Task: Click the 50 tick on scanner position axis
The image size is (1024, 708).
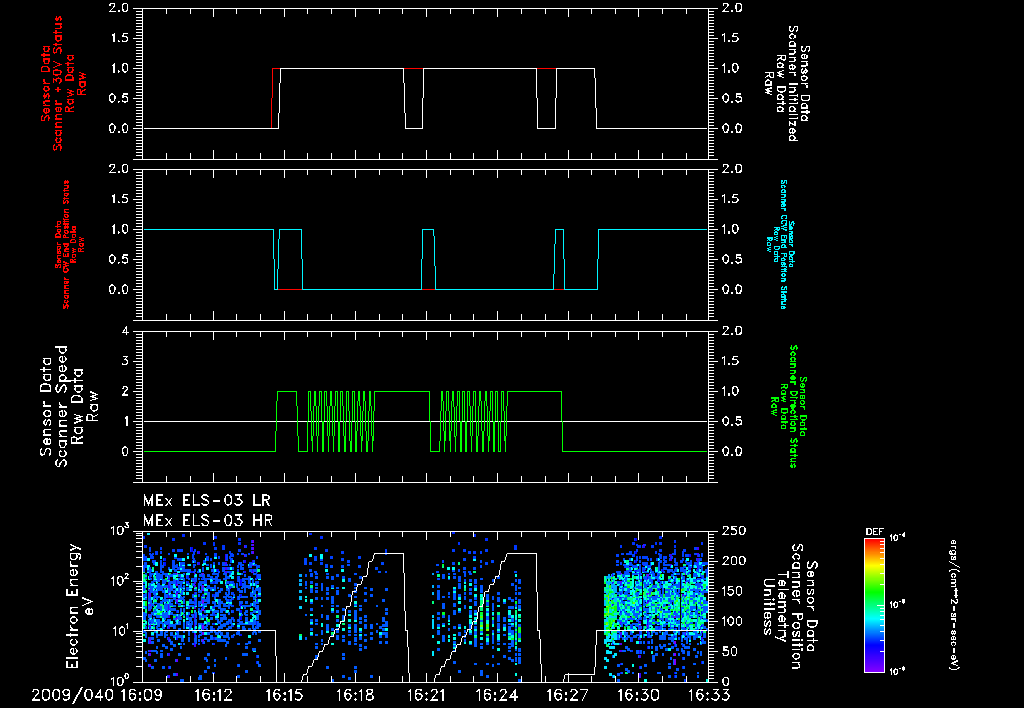Action: pos(730,651)
